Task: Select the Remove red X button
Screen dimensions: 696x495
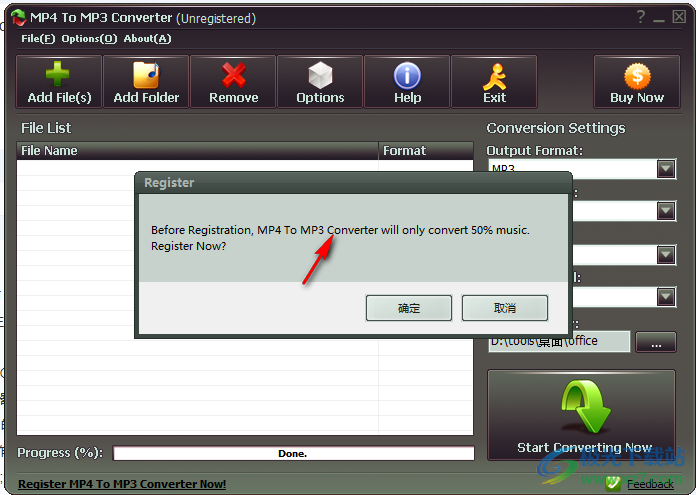Action: pyautogui.click(x=233, y=82)
